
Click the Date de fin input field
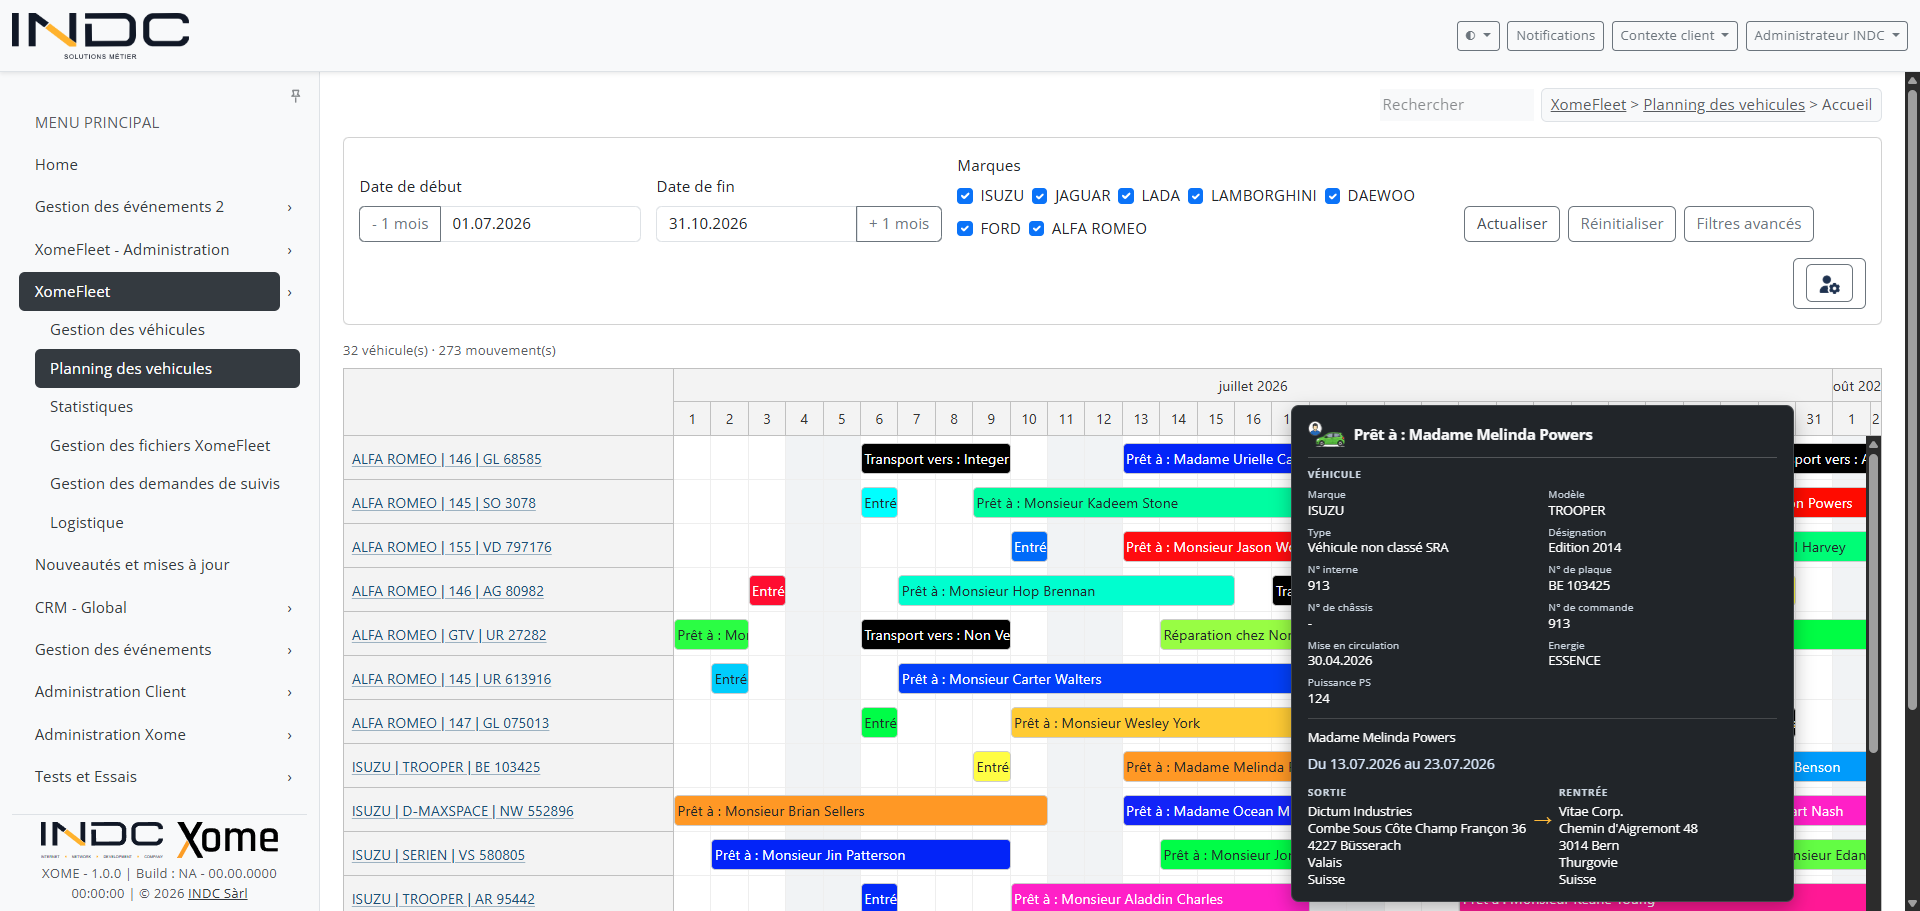[x=756, y=224]
